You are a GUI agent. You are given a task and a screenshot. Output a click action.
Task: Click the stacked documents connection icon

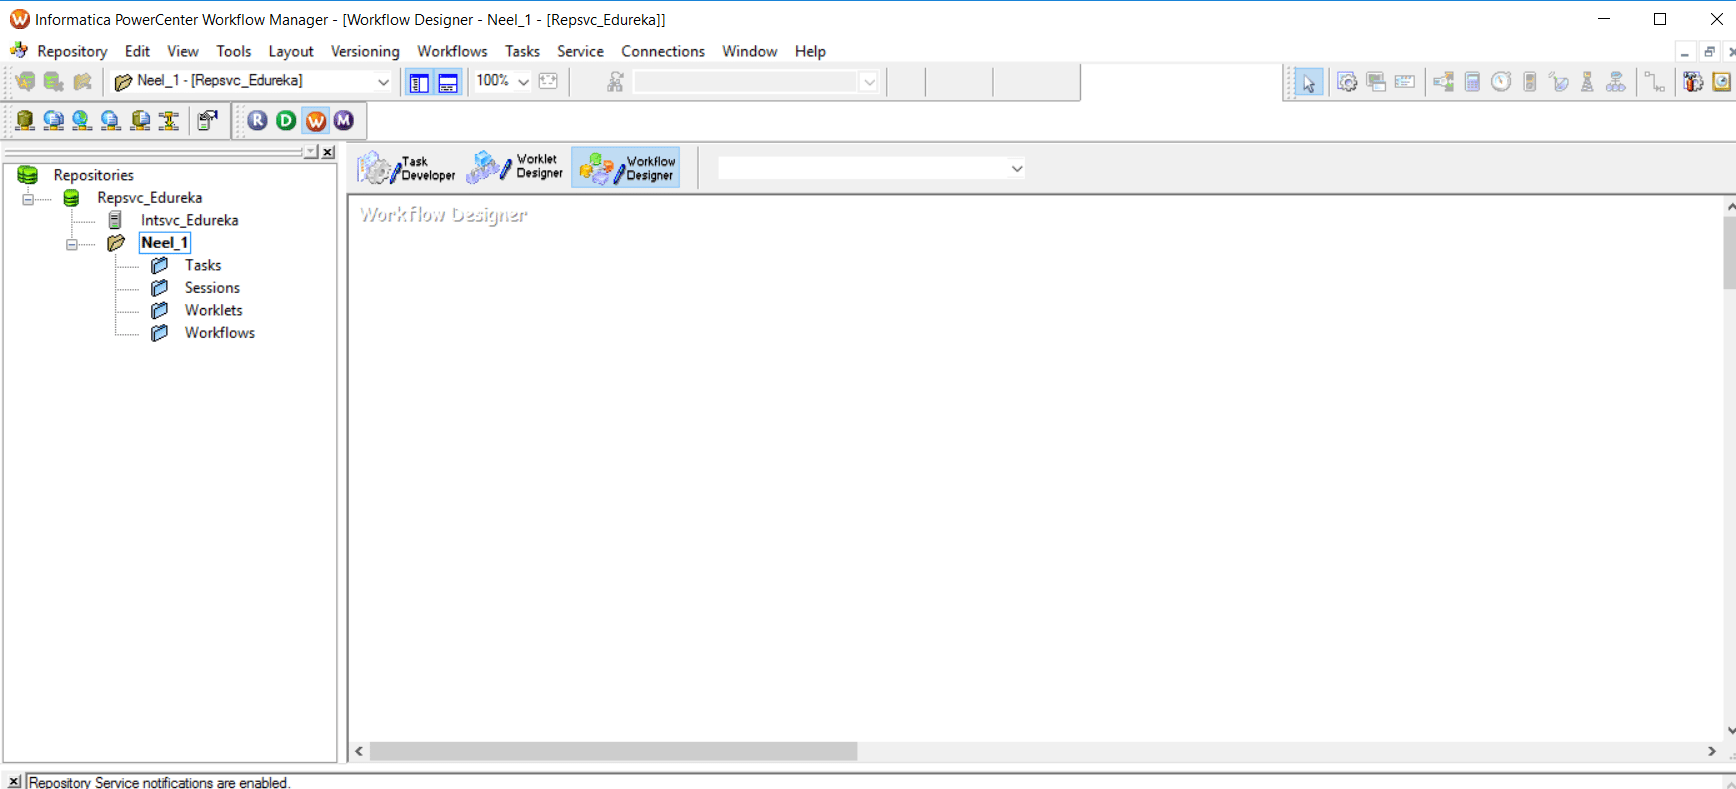click(141, 120)
